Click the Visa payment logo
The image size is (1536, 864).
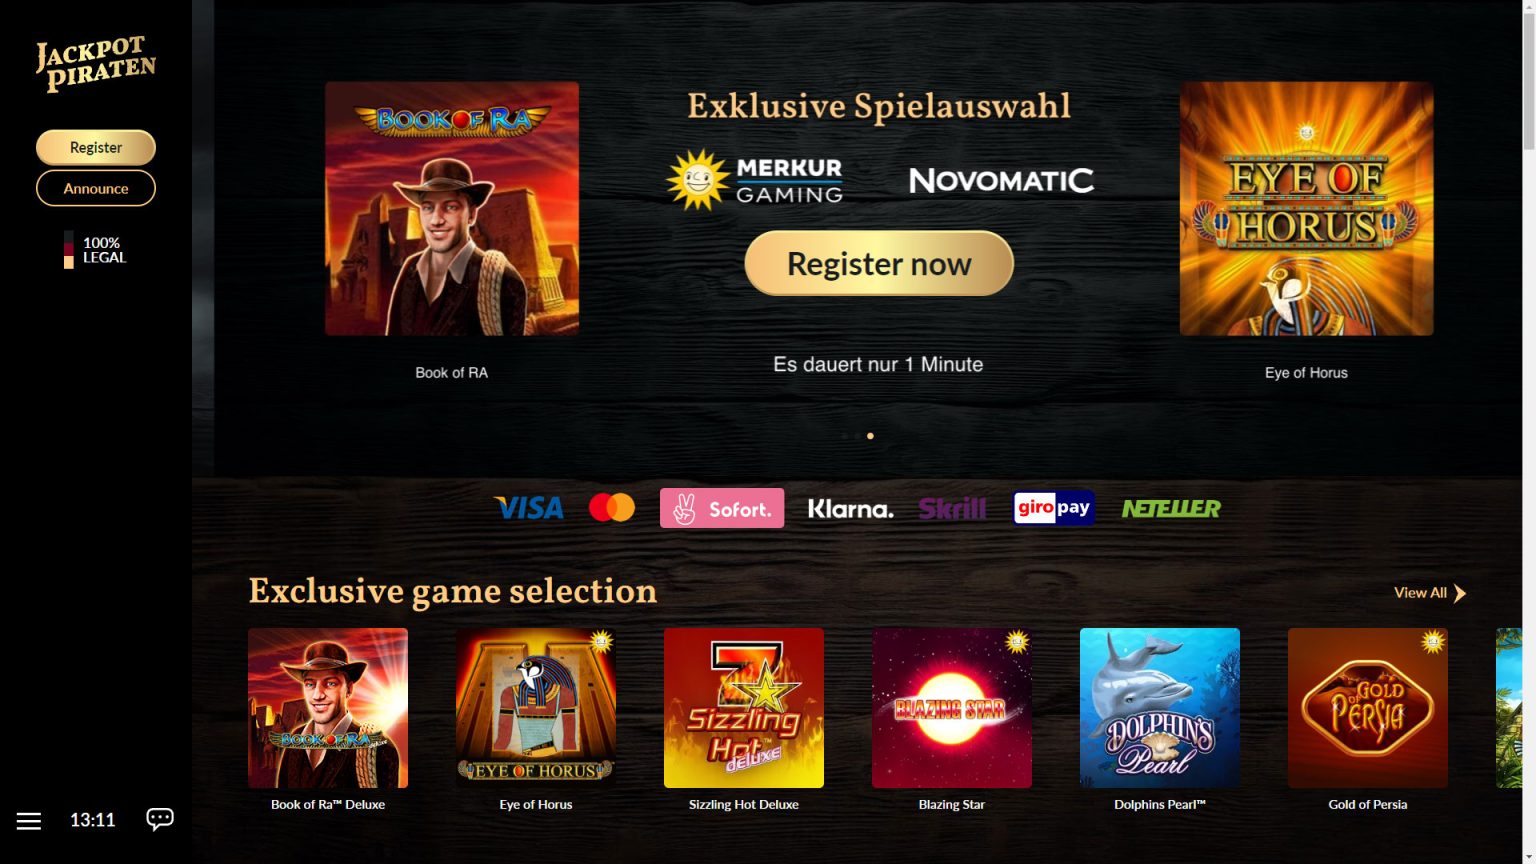click(529, 508)
